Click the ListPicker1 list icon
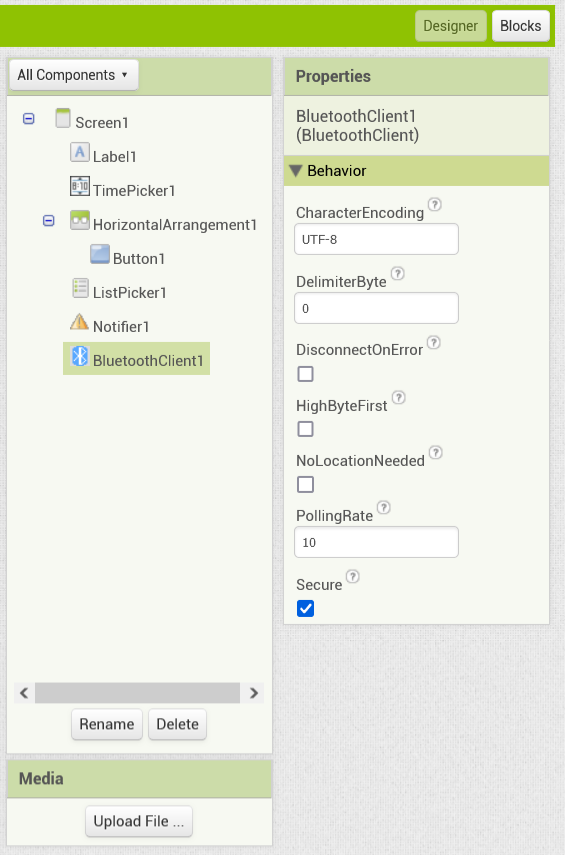The image size is (565, 855). pos(80,288)
